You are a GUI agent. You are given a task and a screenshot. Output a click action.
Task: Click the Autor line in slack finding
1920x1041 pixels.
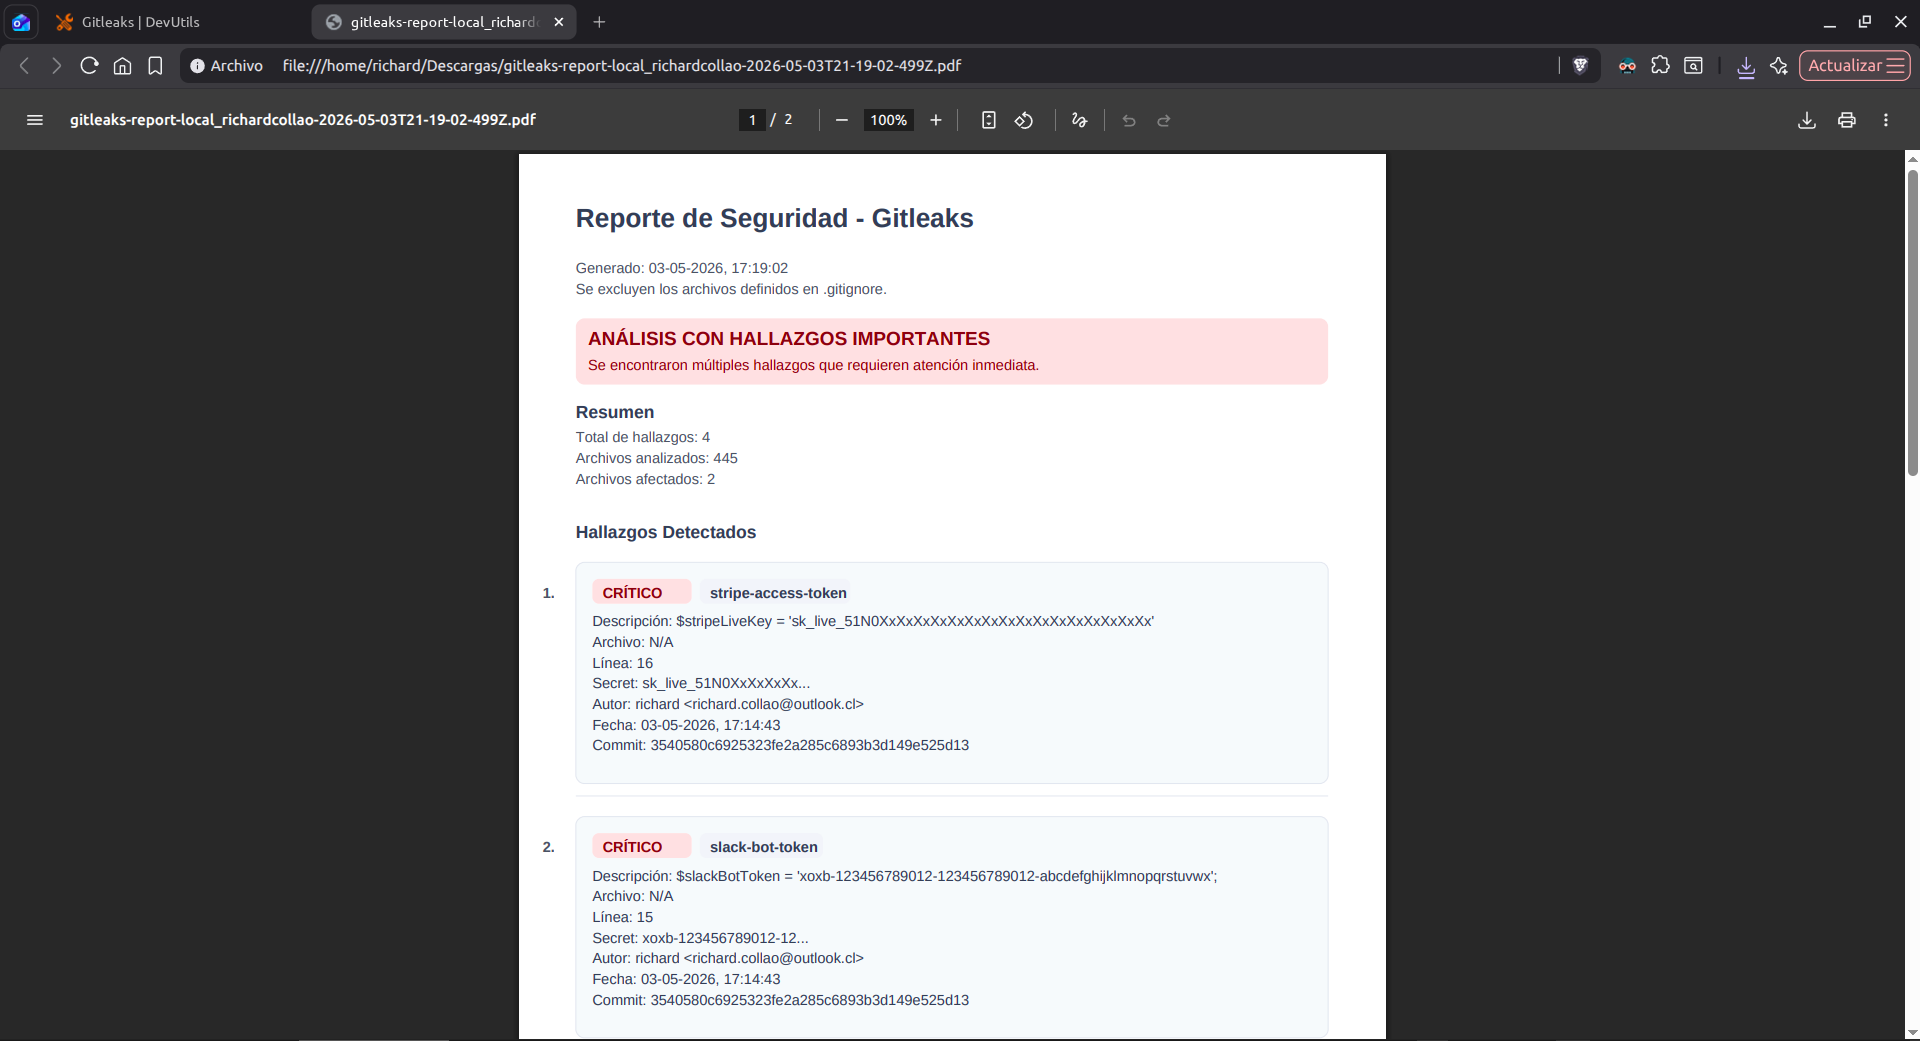[727, 958]
